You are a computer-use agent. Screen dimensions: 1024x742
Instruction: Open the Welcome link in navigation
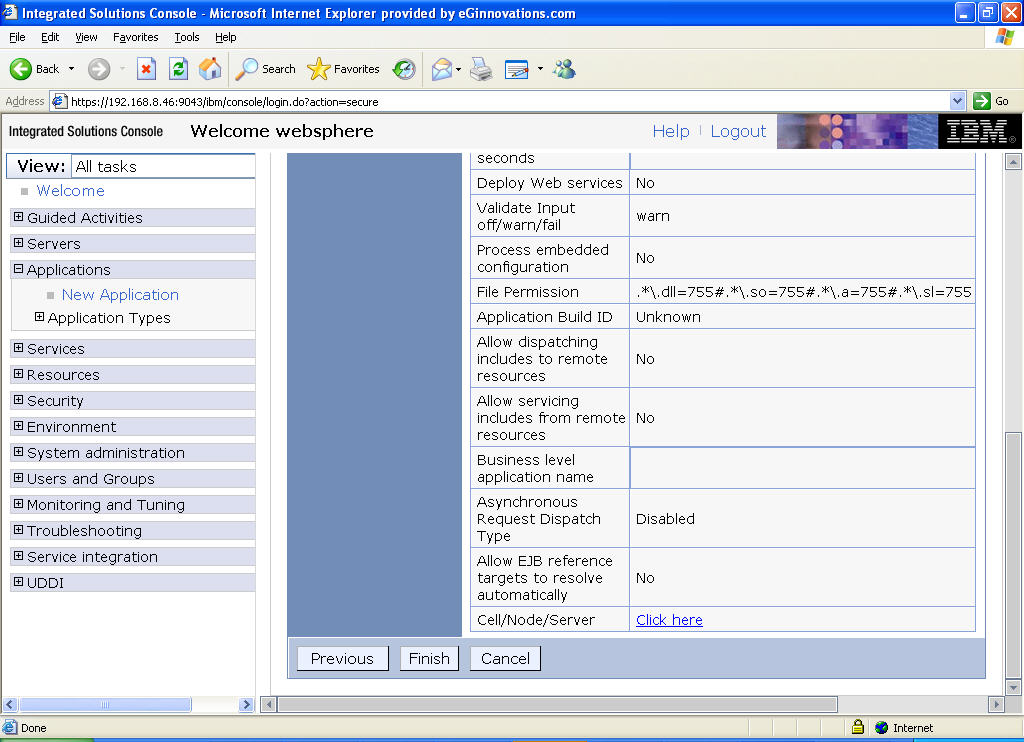click(71, 191)
